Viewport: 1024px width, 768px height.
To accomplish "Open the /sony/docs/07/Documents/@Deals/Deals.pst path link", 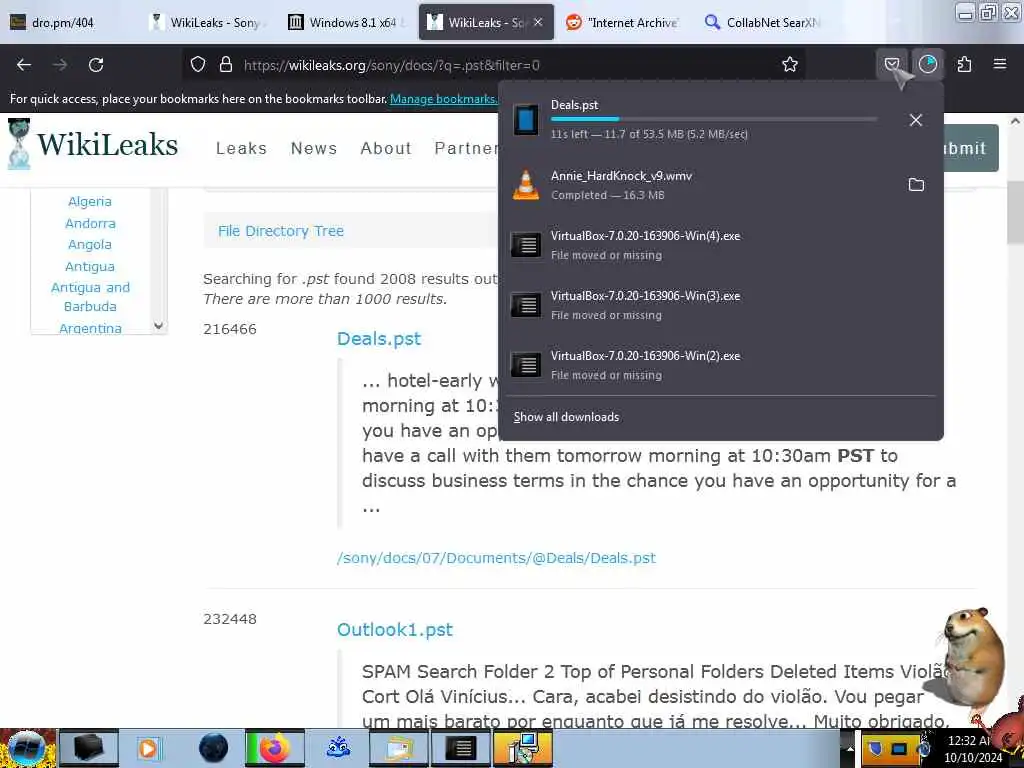I will pos(496,558).
